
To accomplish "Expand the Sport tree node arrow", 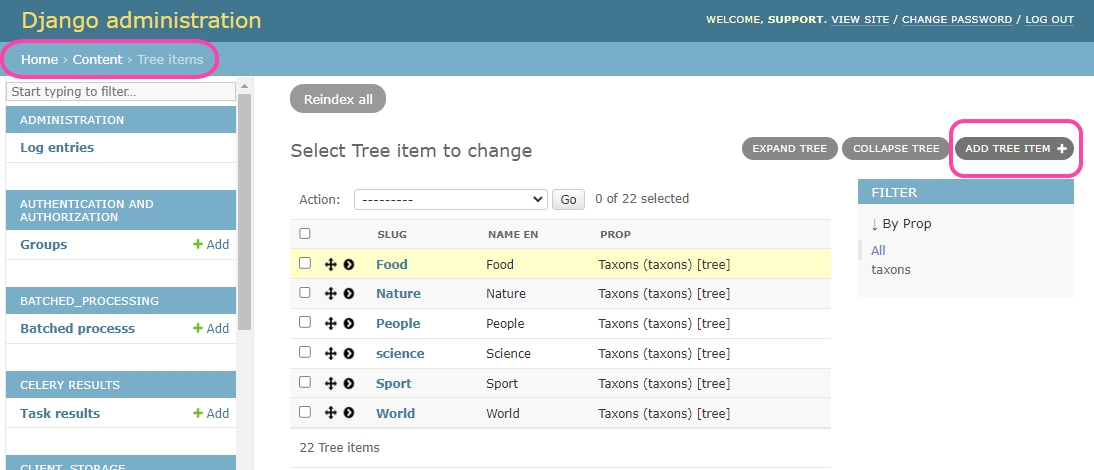I will [x=349, y=384].
